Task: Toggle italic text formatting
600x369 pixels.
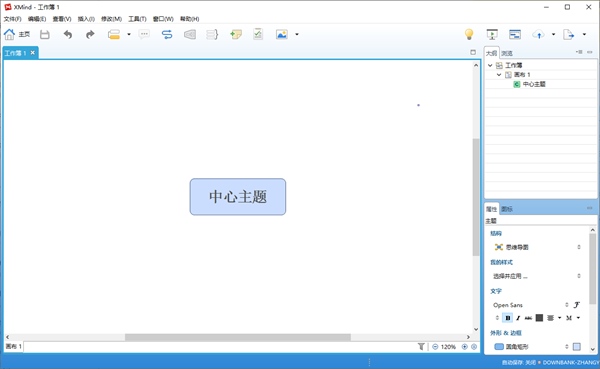Action: click(518, 318)
